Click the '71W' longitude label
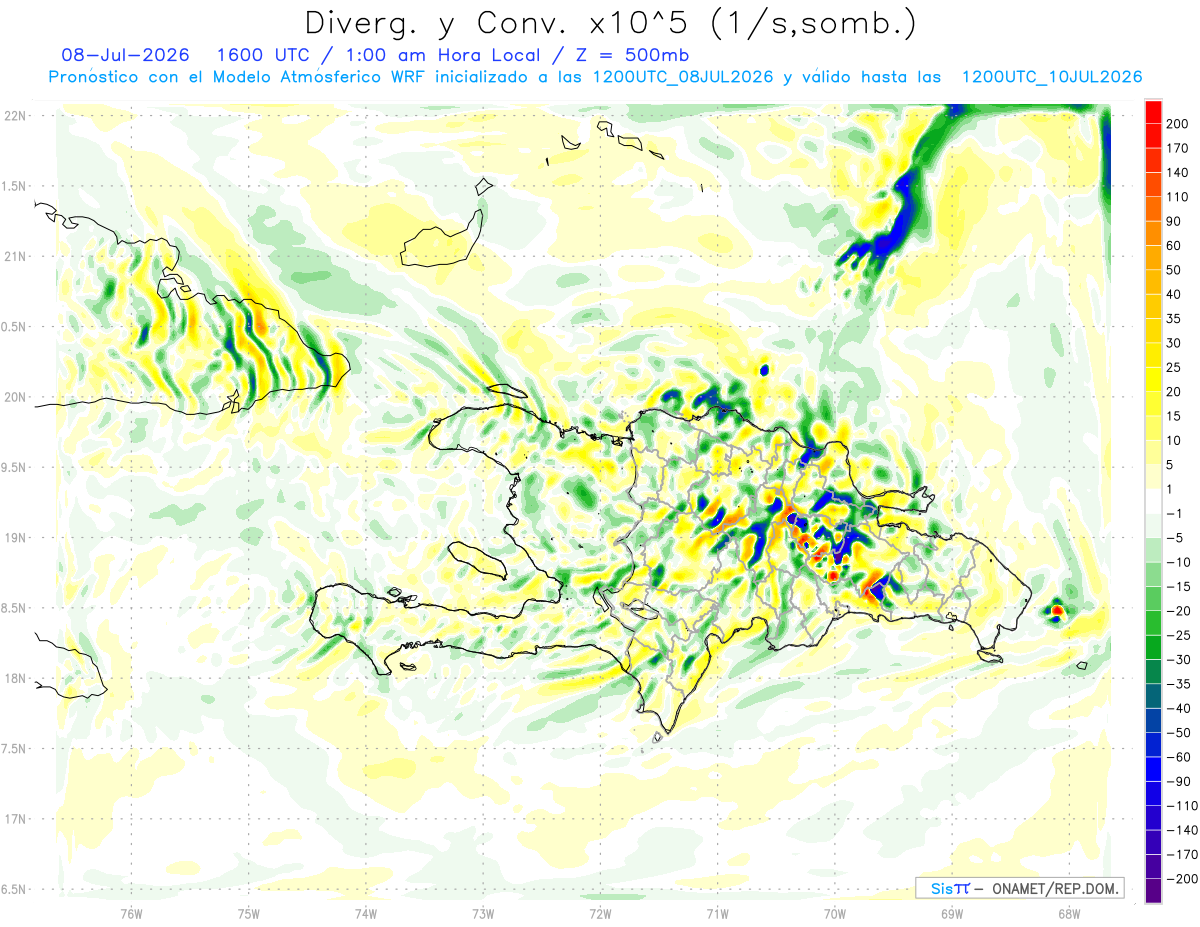 point(717,913)
